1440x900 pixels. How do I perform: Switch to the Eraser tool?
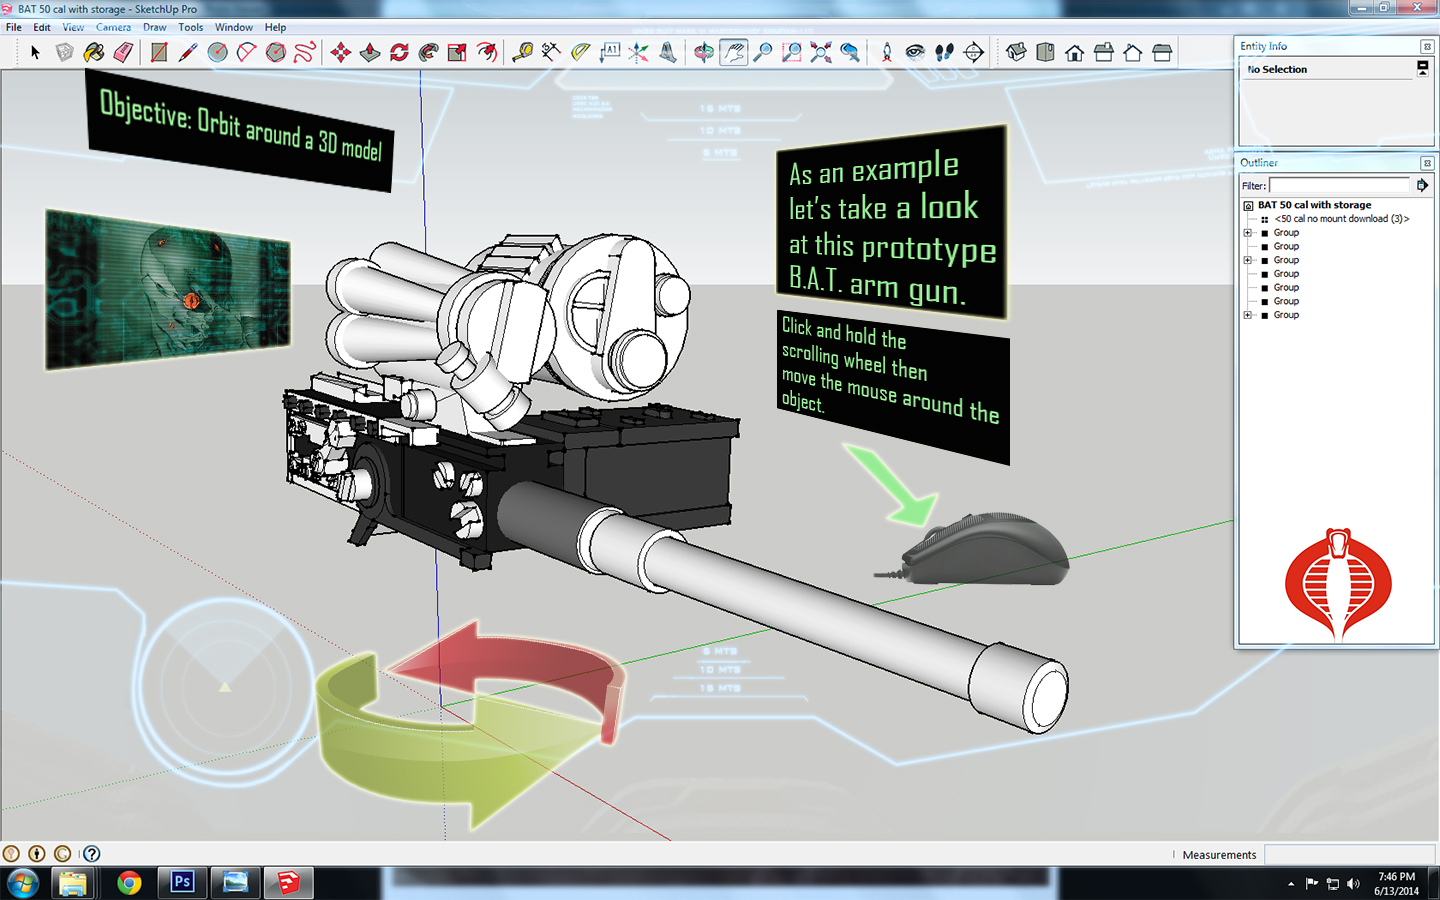coord(125,52)
